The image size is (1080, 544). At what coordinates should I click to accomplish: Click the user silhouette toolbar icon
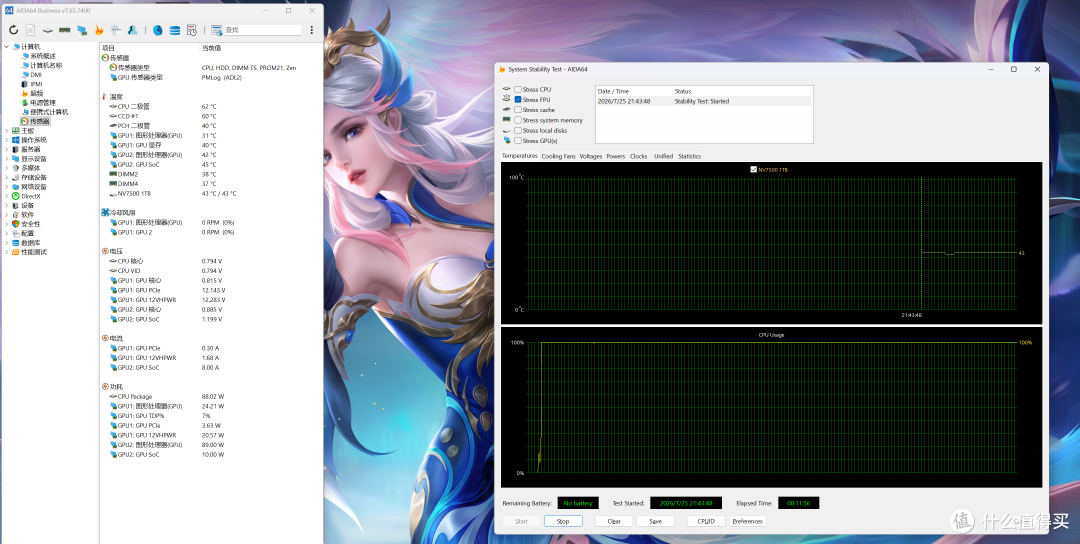(x=133, y=30)
